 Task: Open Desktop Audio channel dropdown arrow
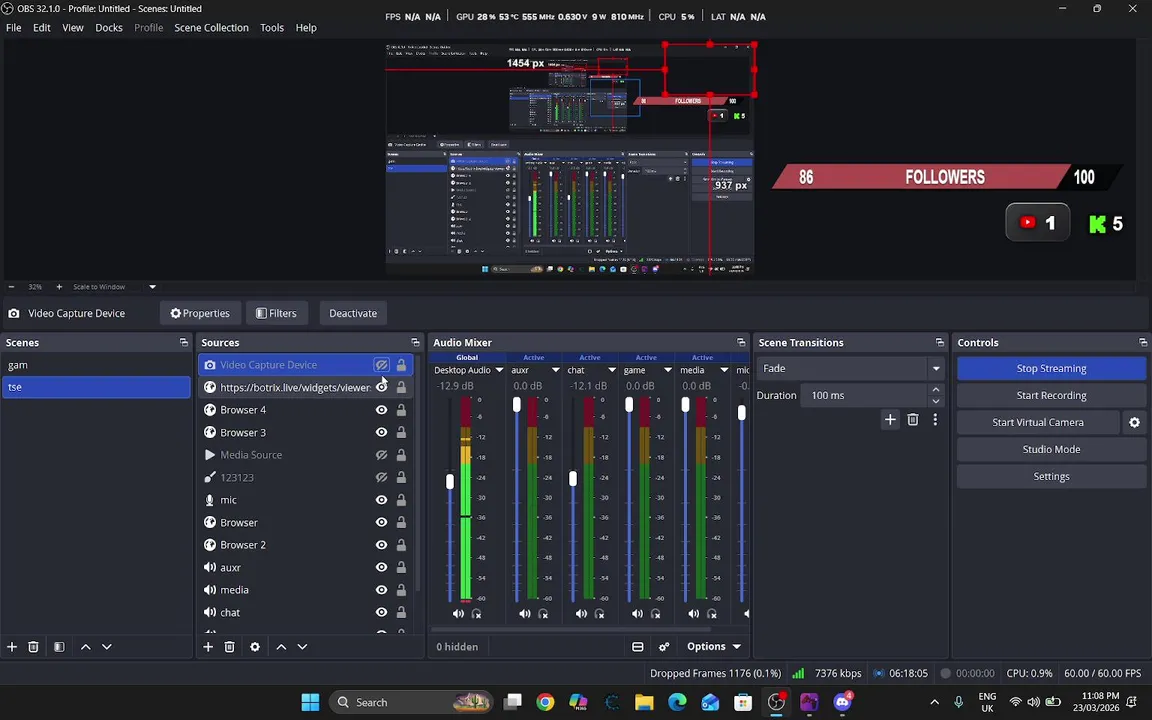(x=499, y=370)
